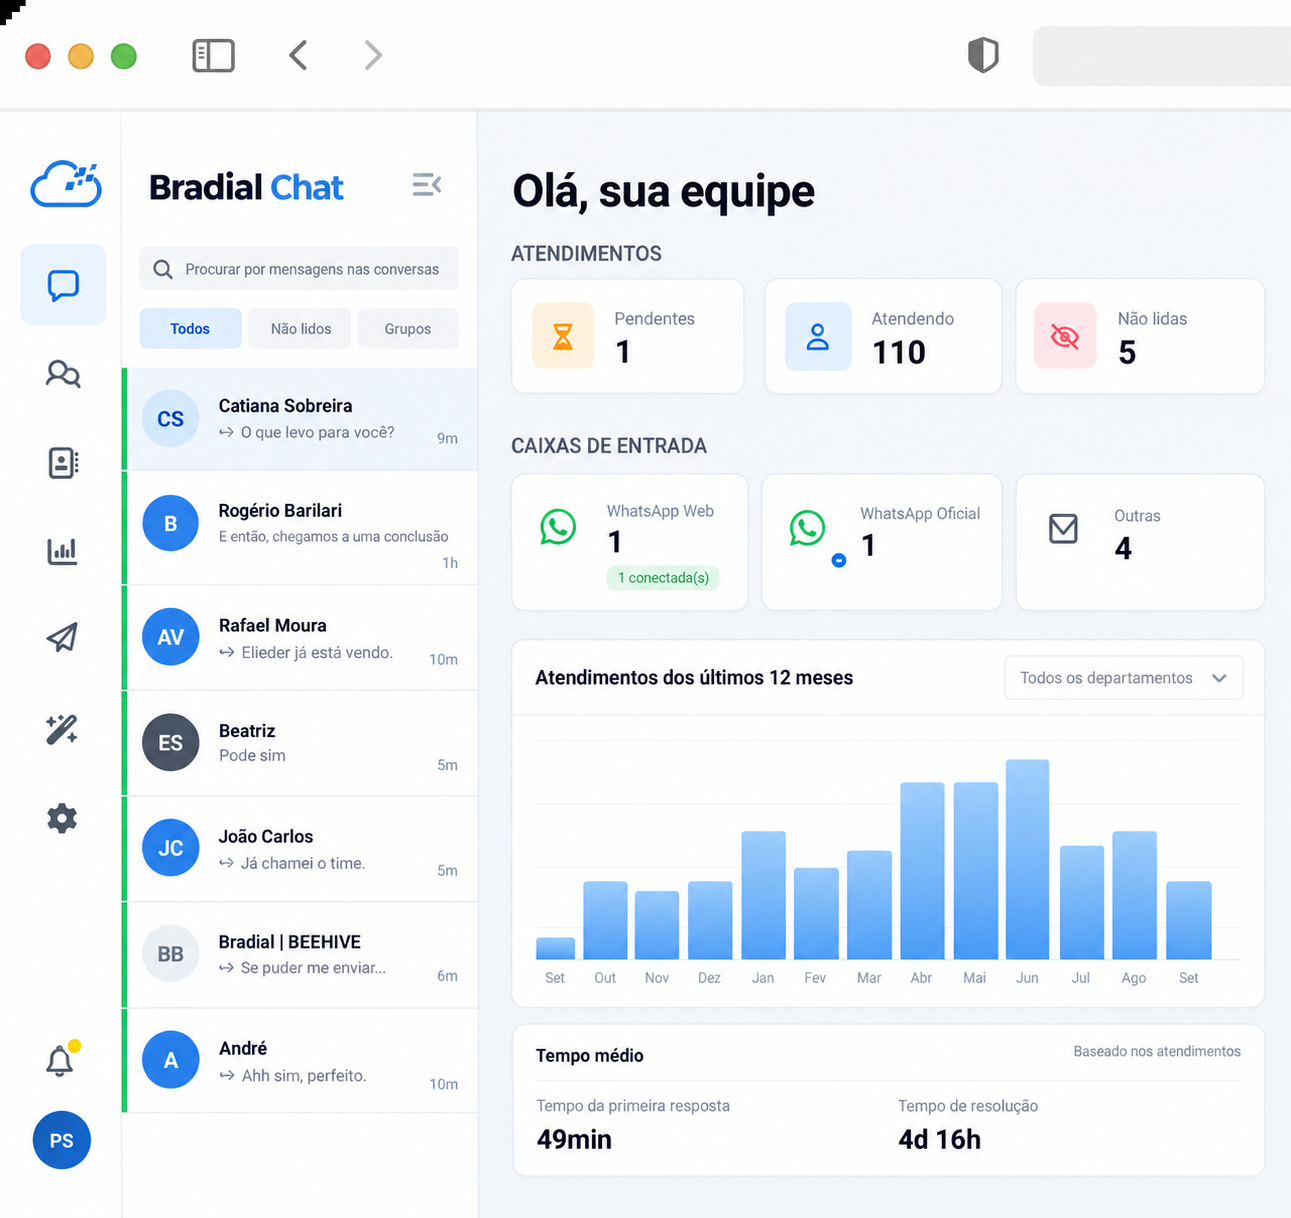Open the Rogério Barilari conversation

tap(300, 528)
